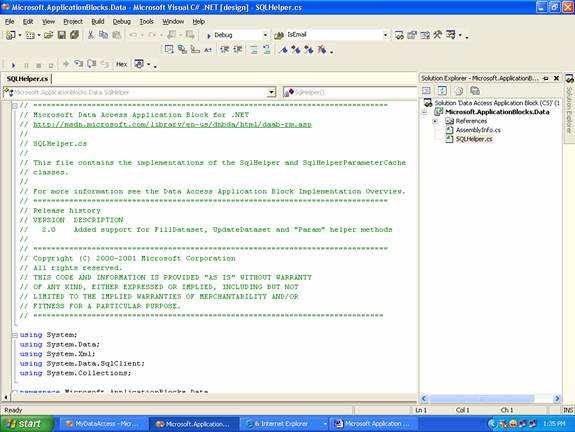Click the Paste icon in the toolbar
The width and height of the screenshot is (575, 432).
[117, 35]
